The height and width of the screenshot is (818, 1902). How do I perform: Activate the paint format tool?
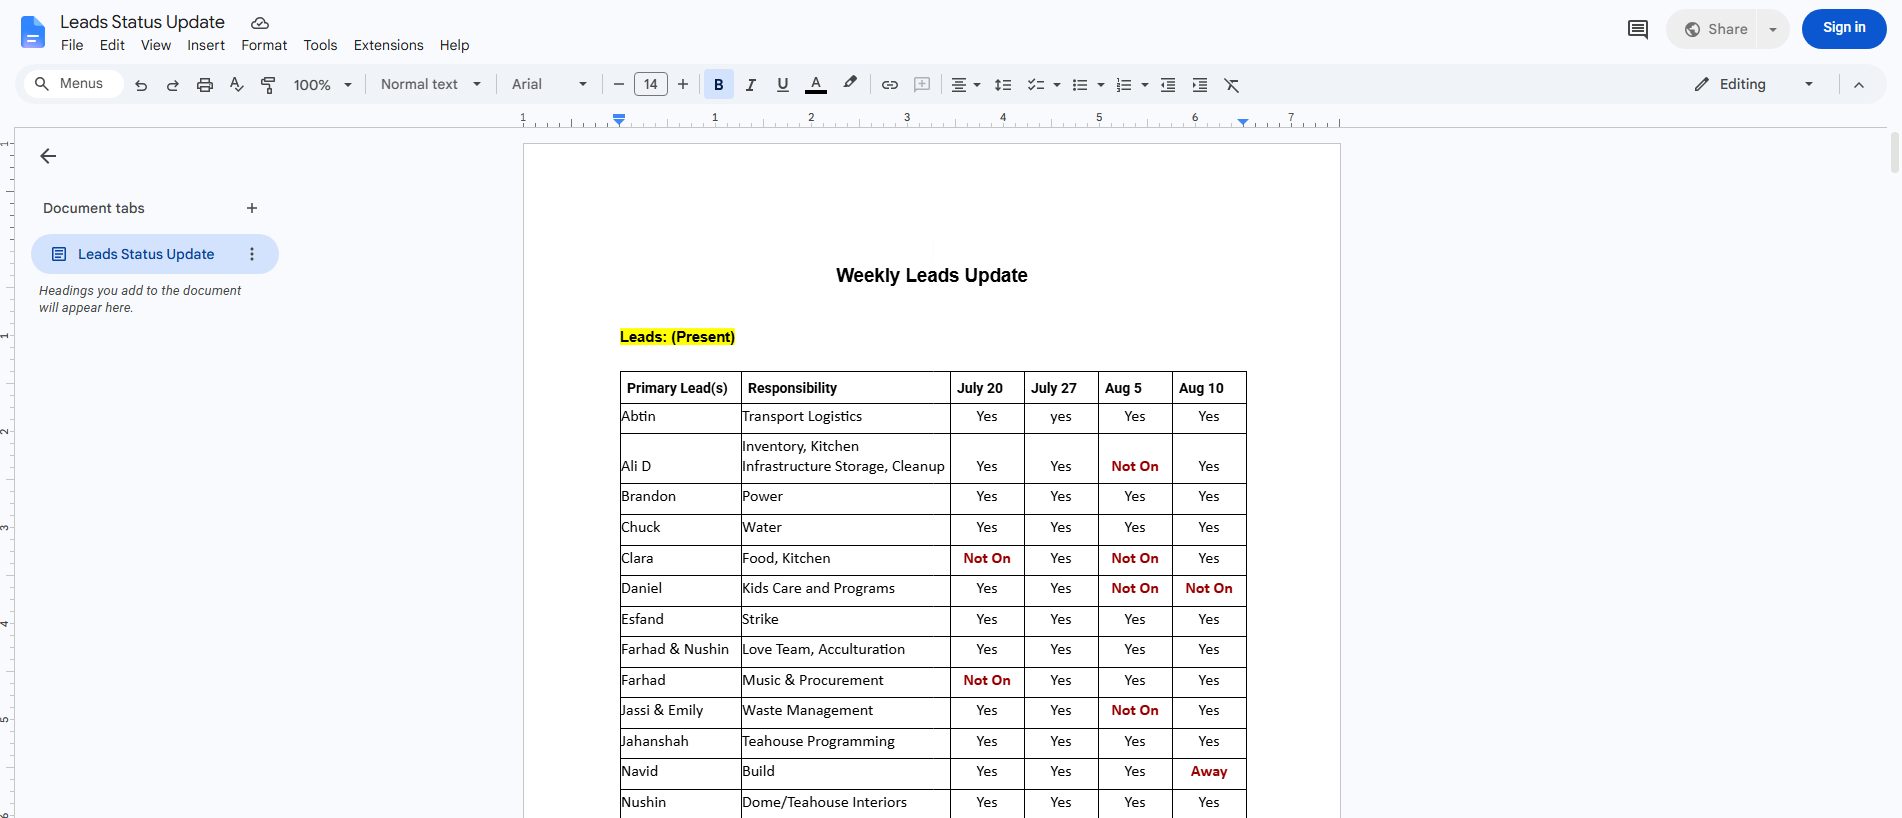coord(268,85)
